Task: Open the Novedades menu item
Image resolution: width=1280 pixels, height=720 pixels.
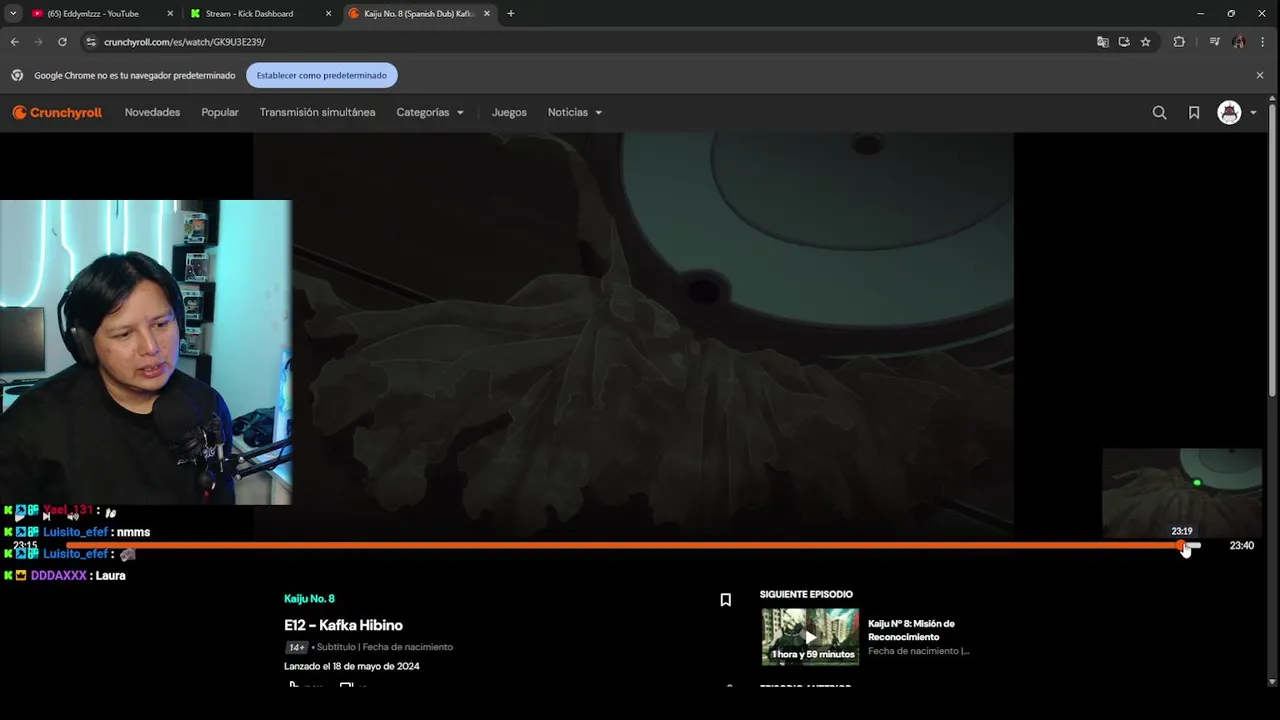Action: point(152,112)
